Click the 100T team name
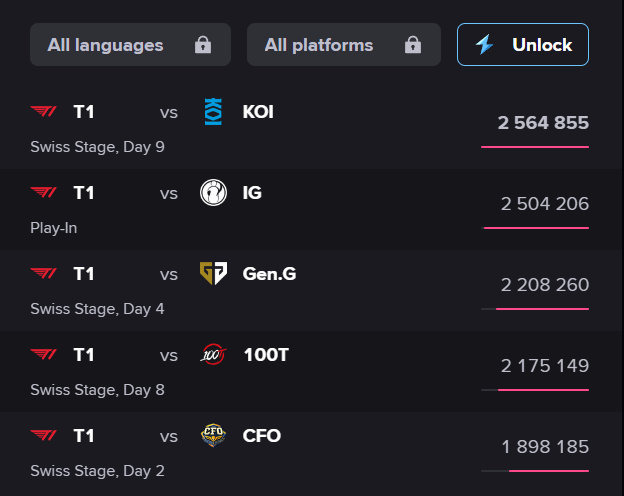 (x=266, y=355)
